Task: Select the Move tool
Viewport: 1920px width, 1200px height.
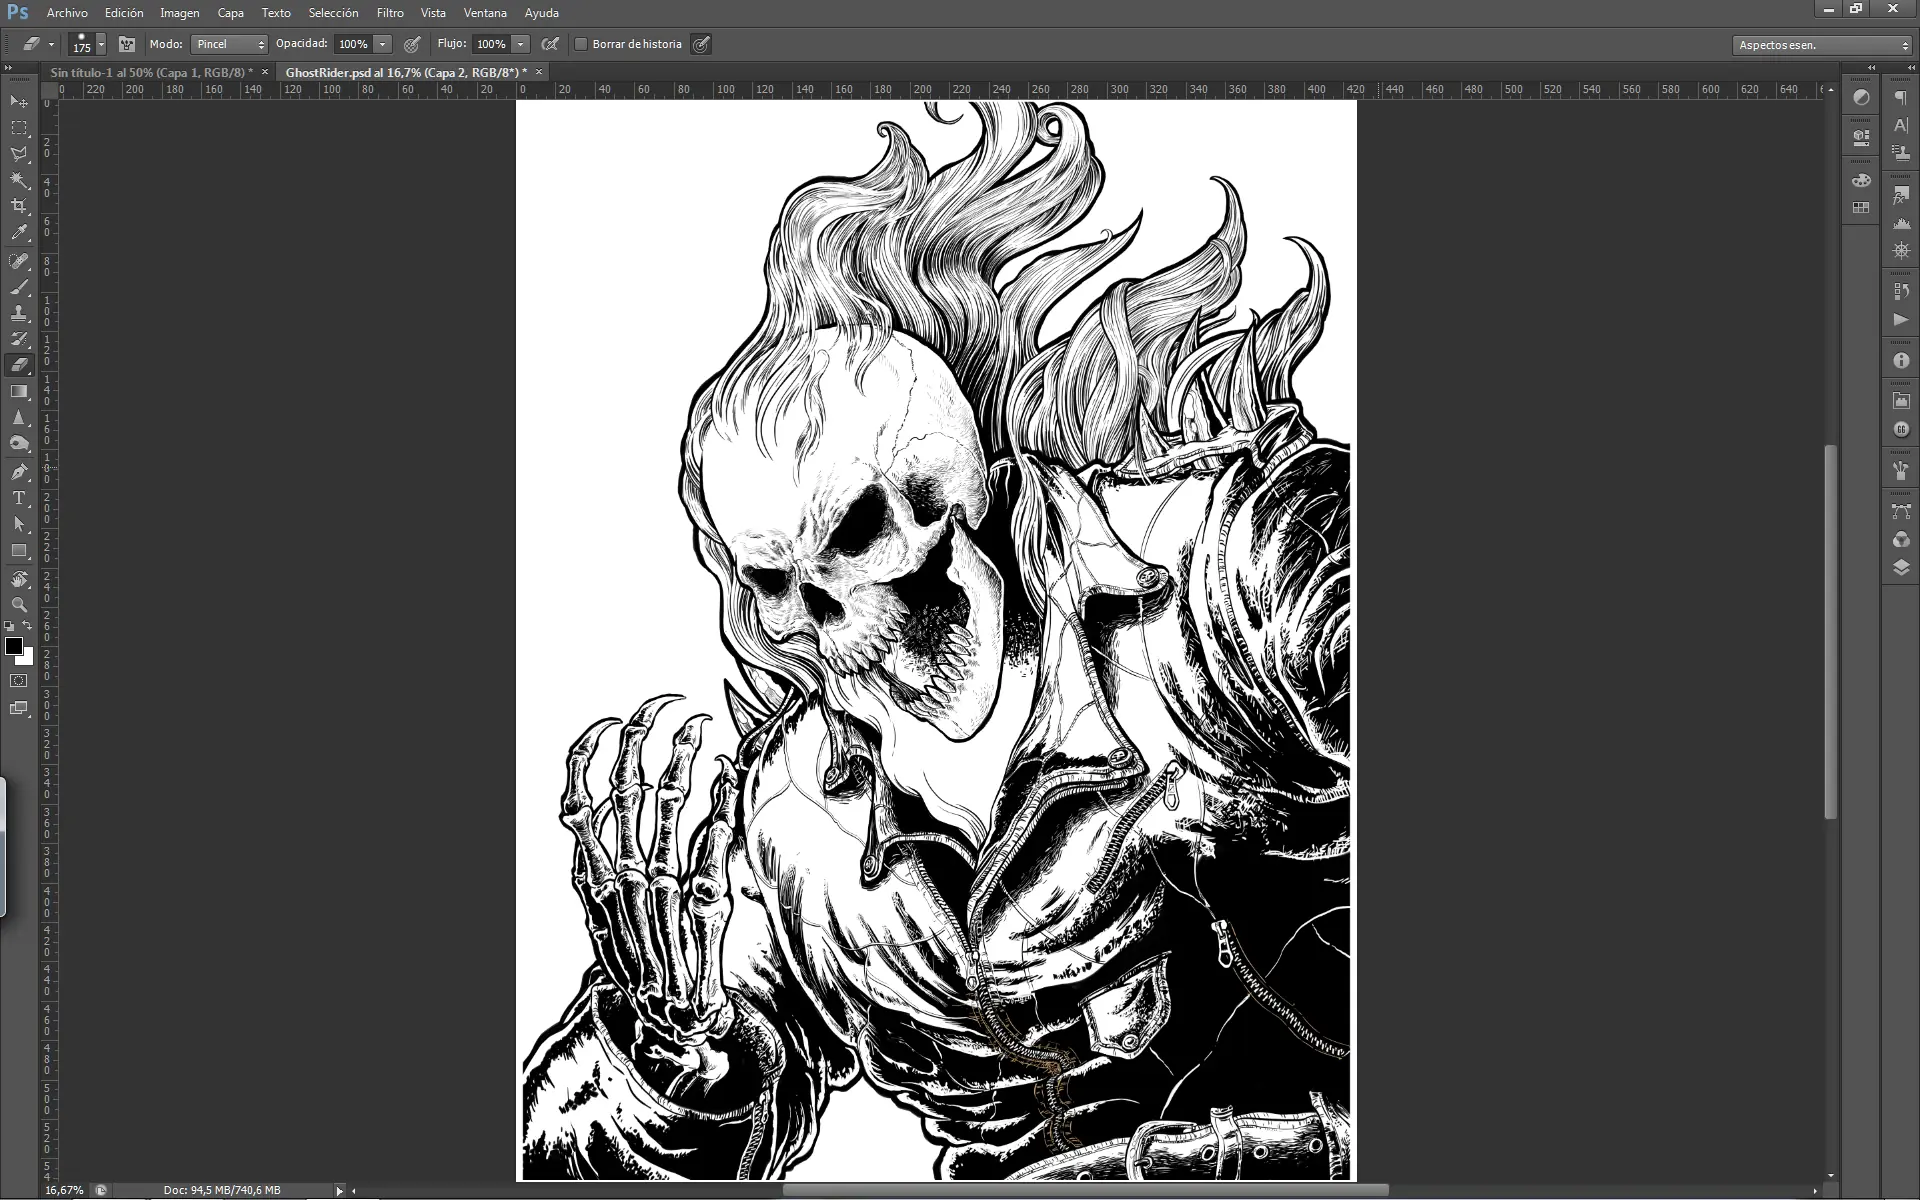Action: click(19, 102)
